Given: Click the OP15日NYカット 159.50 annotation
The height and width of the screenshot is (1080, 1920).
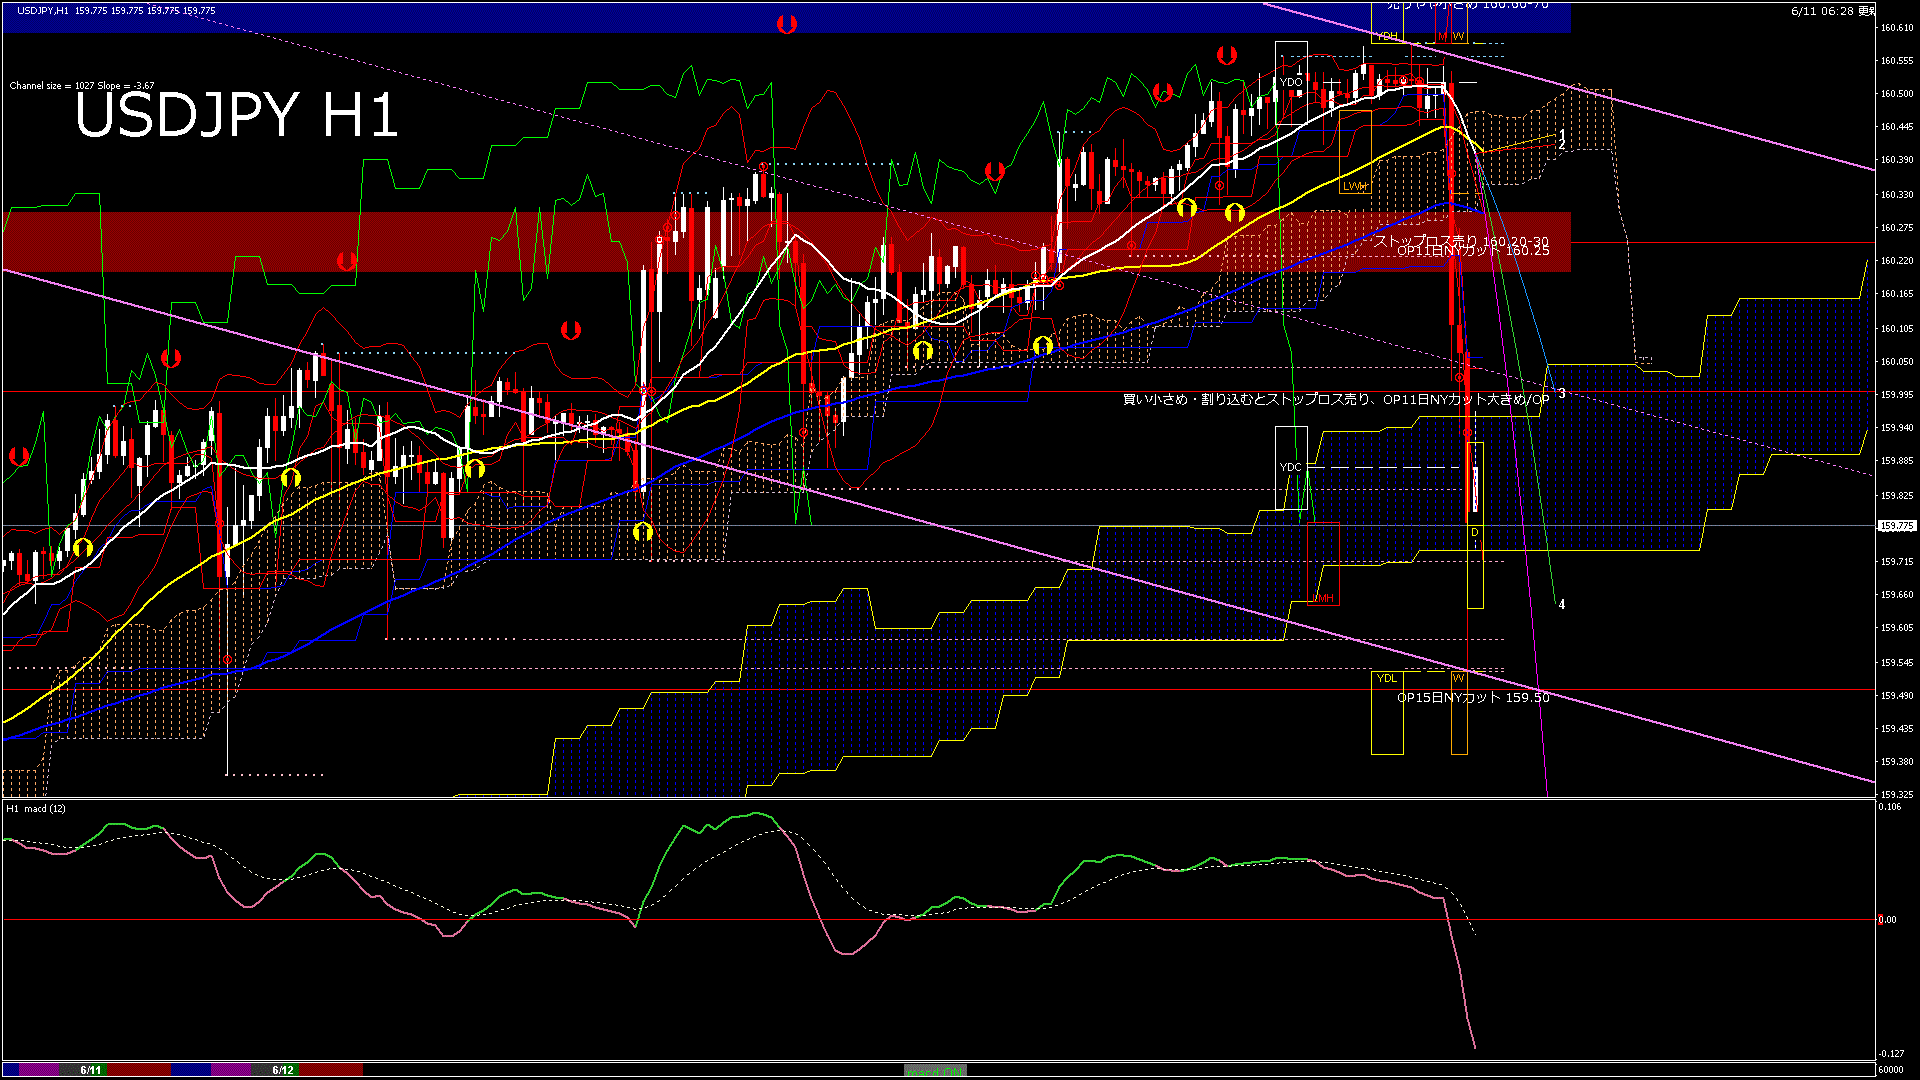Looking at the screenshot, I should coord(1473,697).
